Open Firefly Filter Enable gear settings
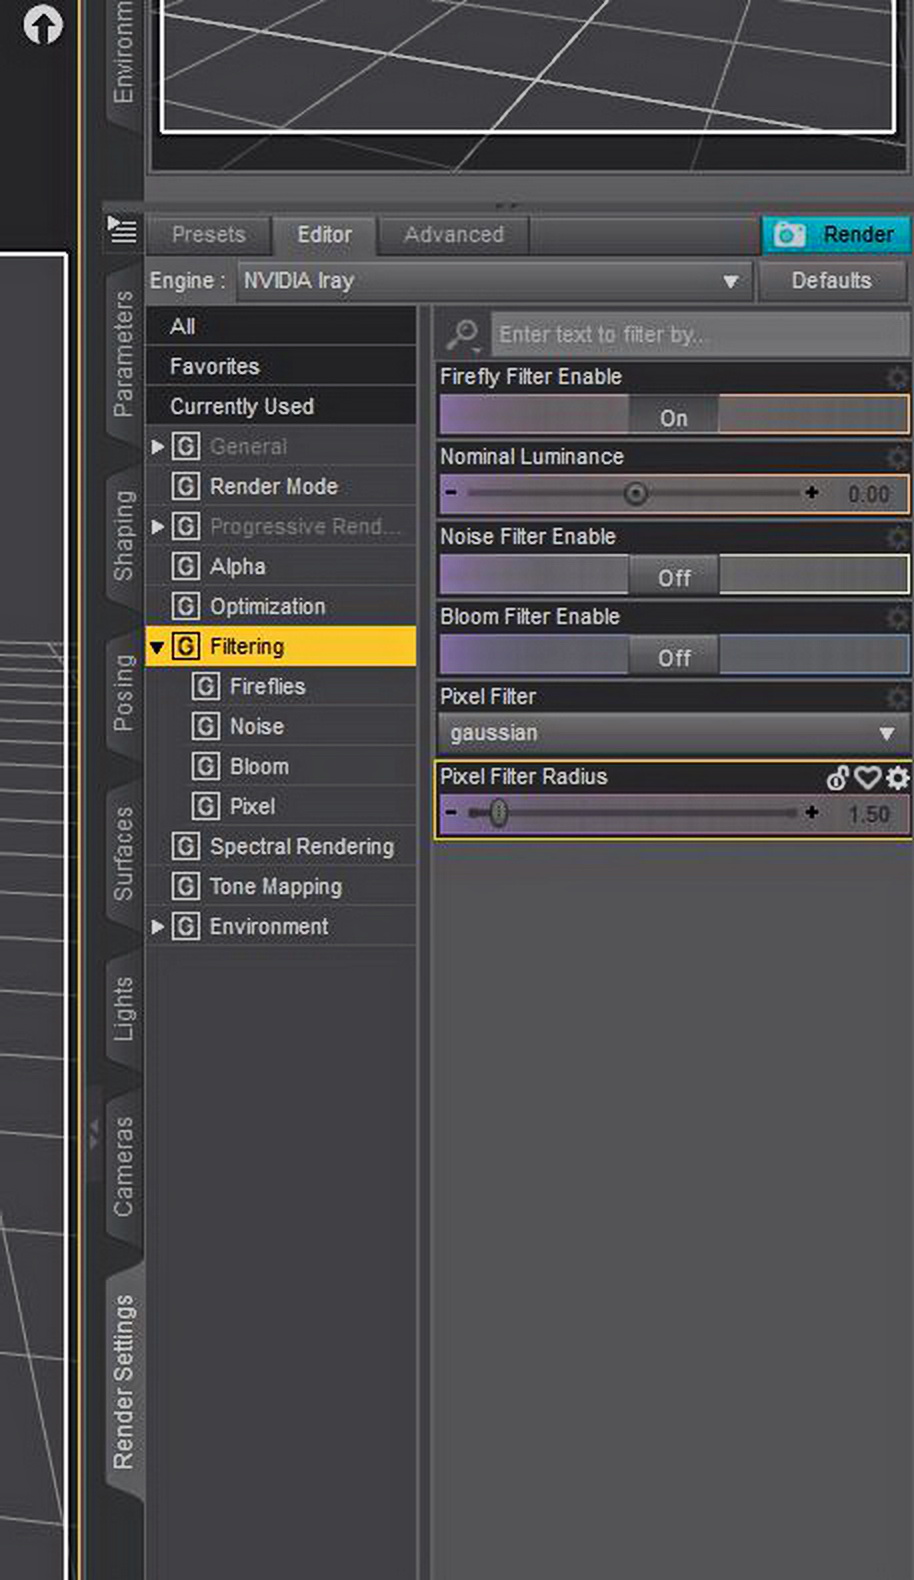Screen dimensions: 914x1580 click(897, 377)
